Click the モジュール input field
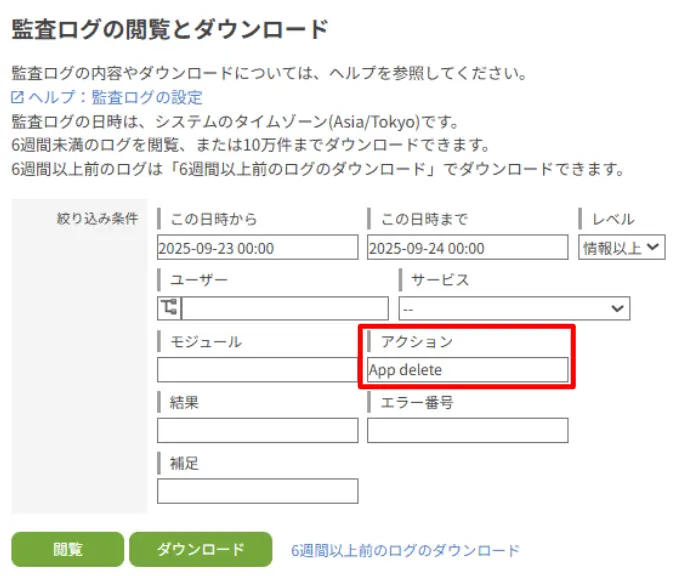Screen dimensions: 674x576 [x=257, y=370]
